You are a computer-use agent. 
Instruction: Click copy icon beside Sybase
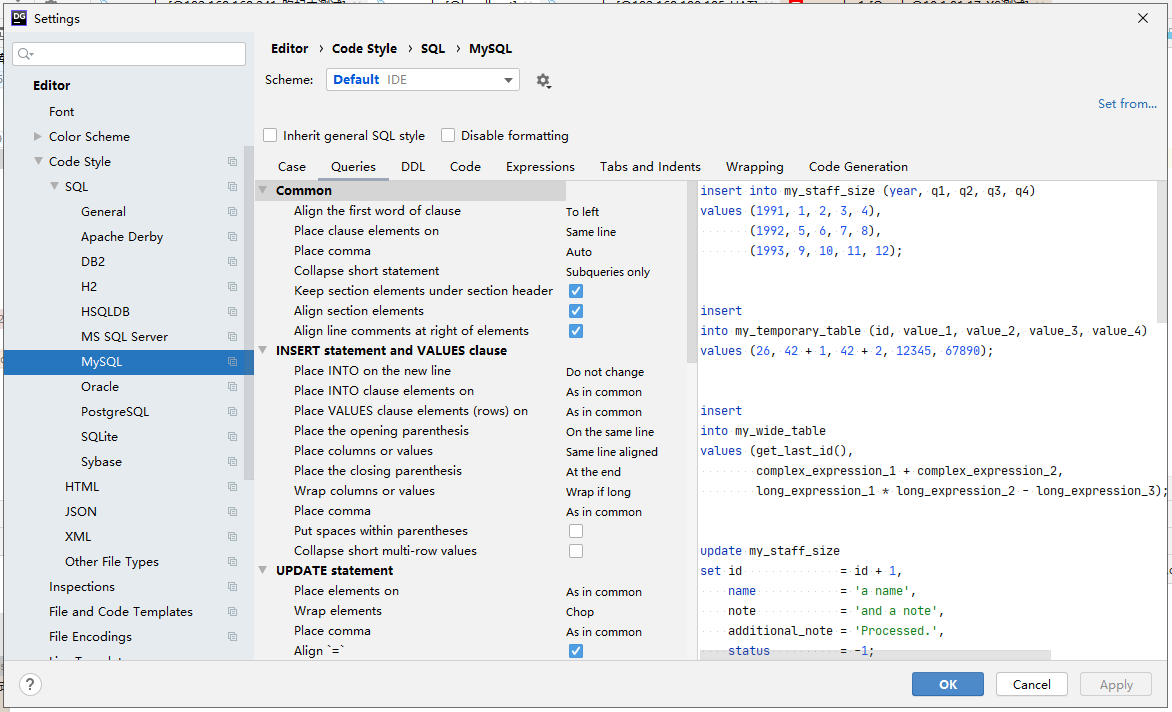pyautogui.click(x=232, y=462)
